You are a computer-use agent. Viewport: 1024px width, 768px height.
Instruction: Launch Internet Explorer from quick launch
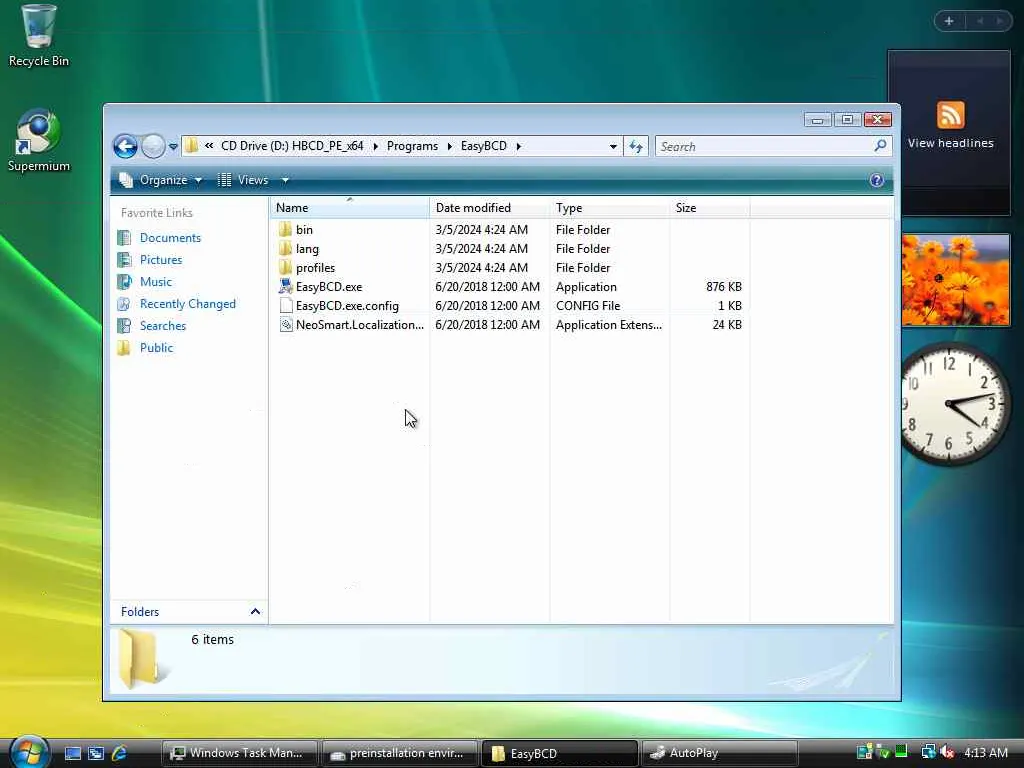tap(120, 753)
